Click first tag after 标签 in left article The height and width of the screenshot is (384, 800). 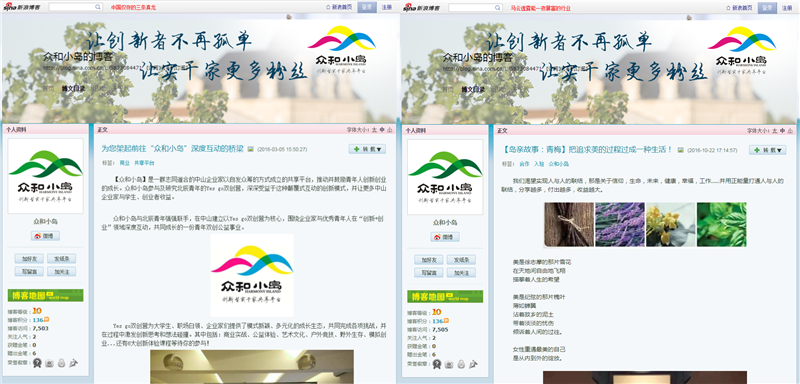coord(124,163)
